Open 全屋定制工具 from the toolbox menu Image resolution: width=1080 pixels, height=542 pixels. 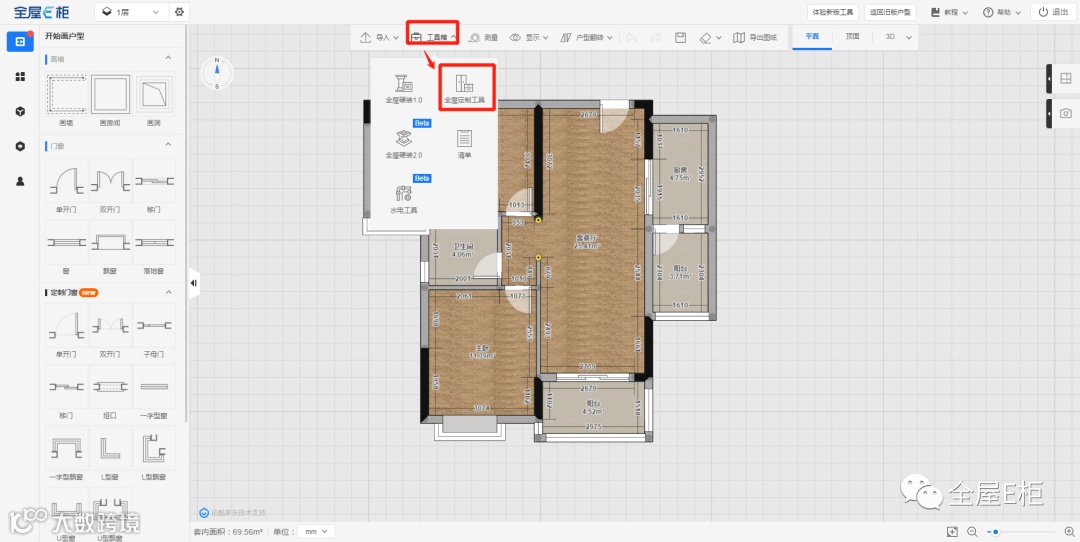(x=464, y=89)
